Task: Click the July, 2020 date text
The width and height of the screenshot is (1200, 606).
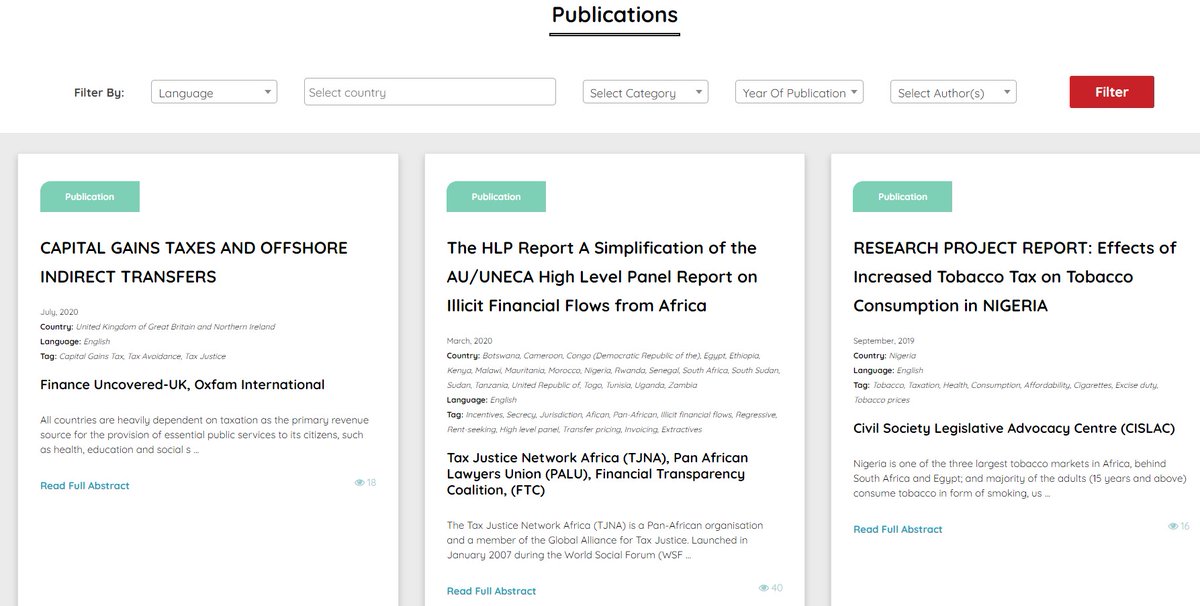Action: click(x=59, y=313)
